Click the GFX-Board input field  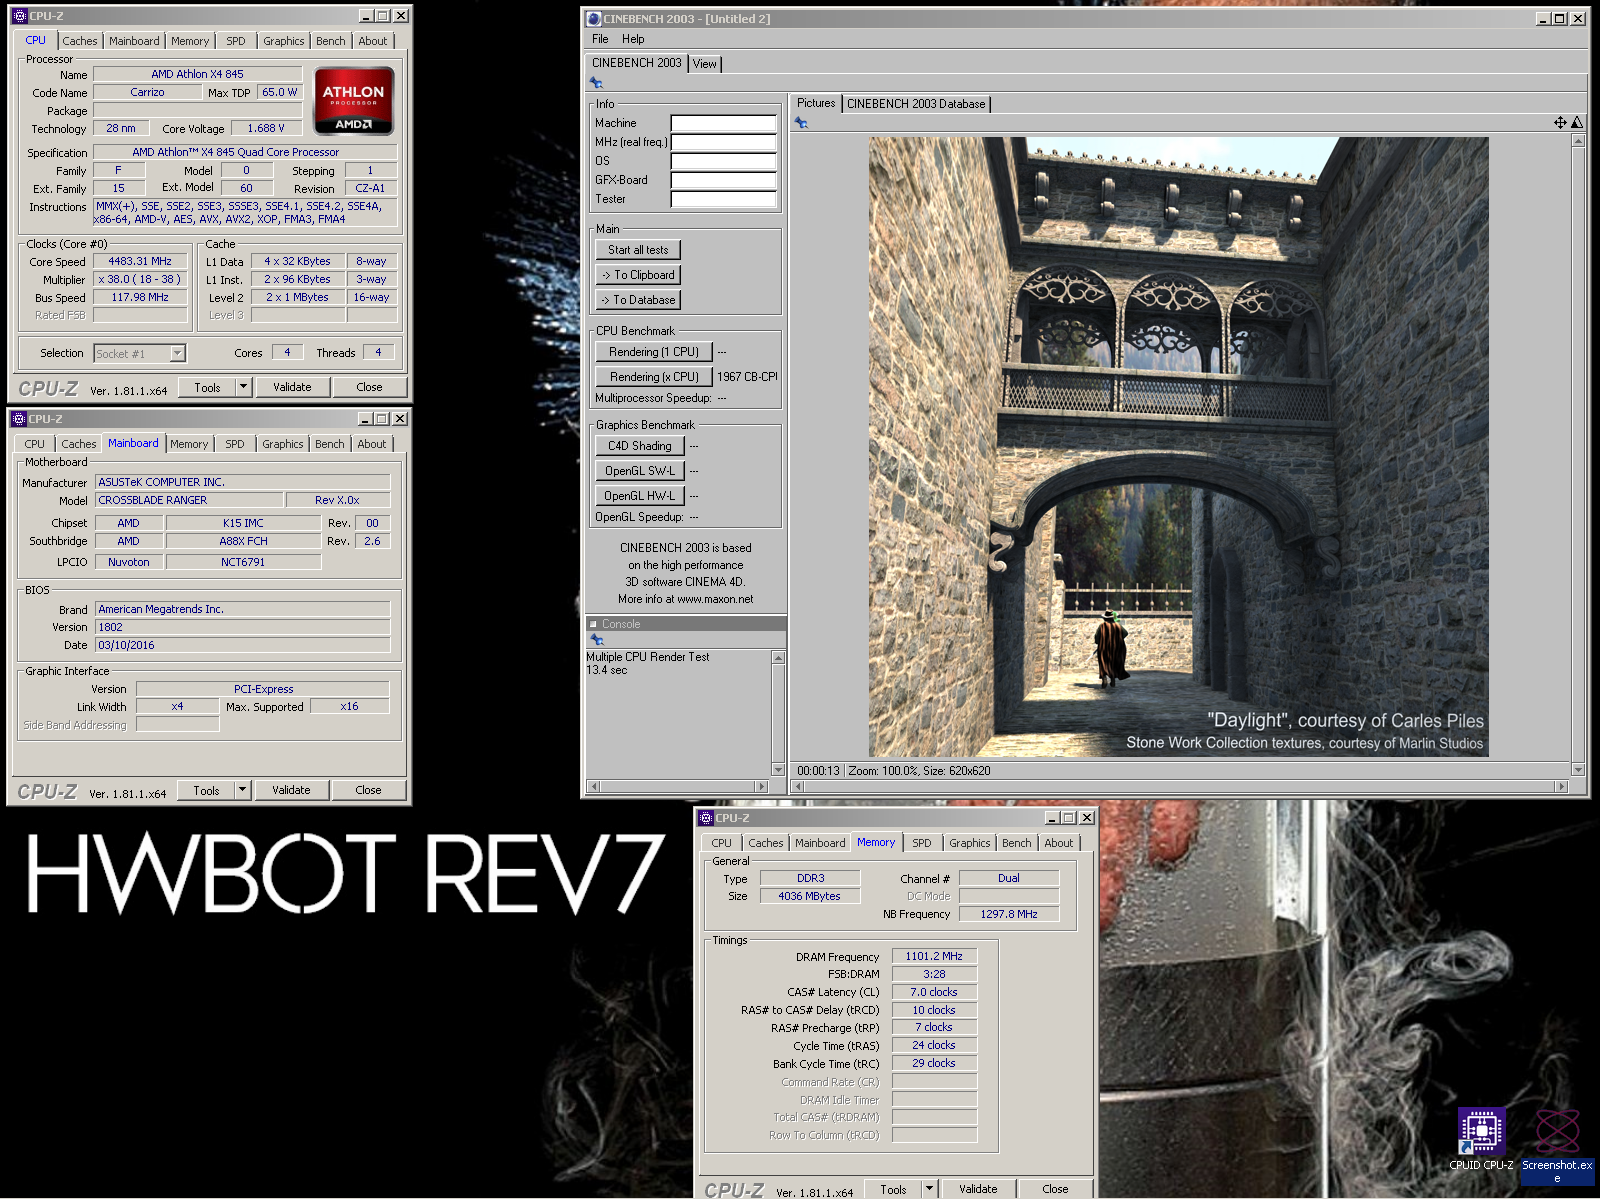point(724,180)
